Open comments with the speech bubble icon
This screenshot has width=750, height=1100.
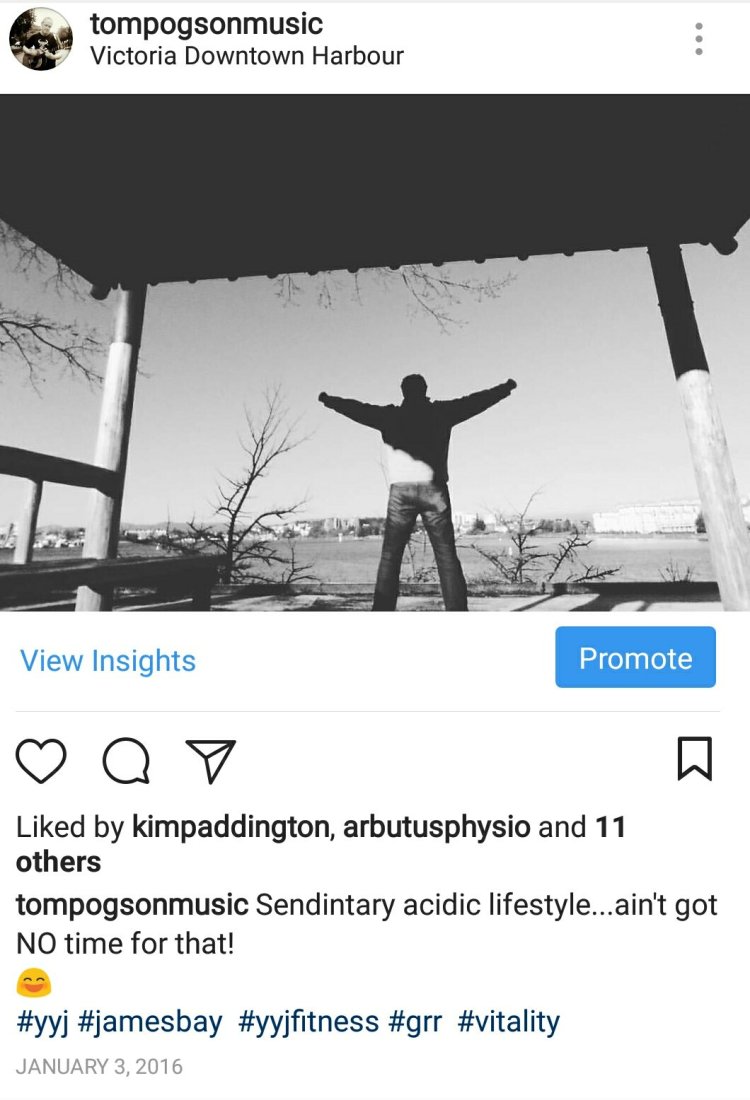[x=126, y=760]
